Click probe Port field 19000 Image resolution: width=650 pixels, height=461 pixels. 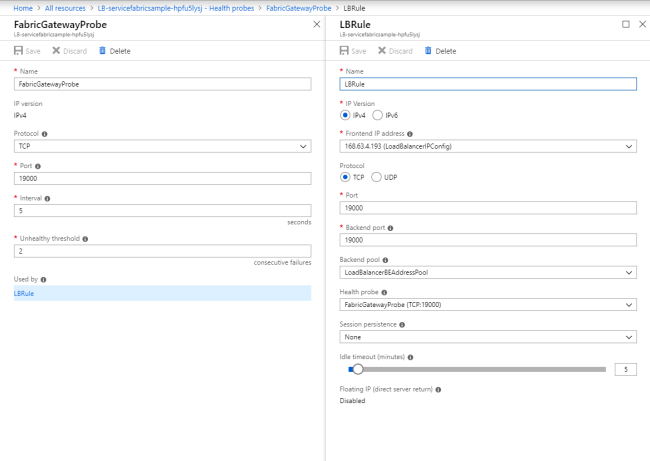click(x=162, y=178)
